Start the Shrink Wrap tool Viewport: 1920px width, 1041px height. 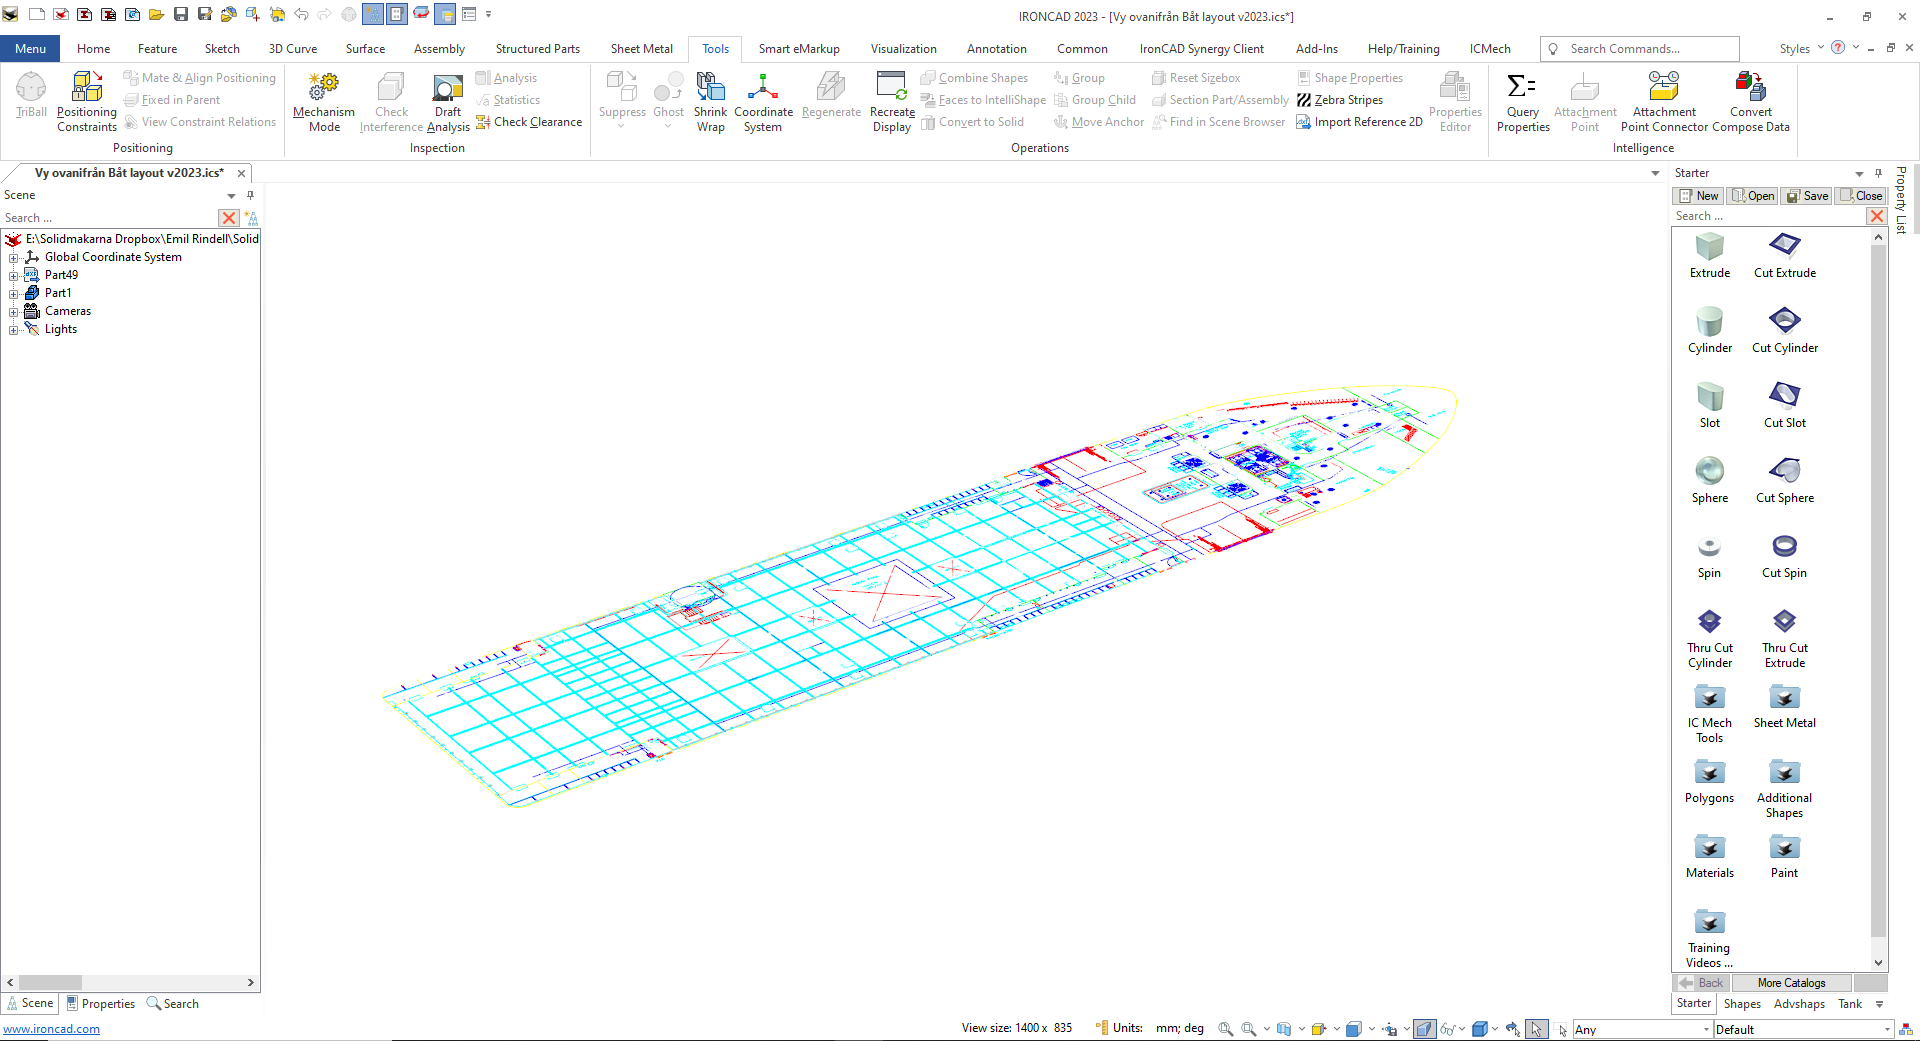point(711,102)
